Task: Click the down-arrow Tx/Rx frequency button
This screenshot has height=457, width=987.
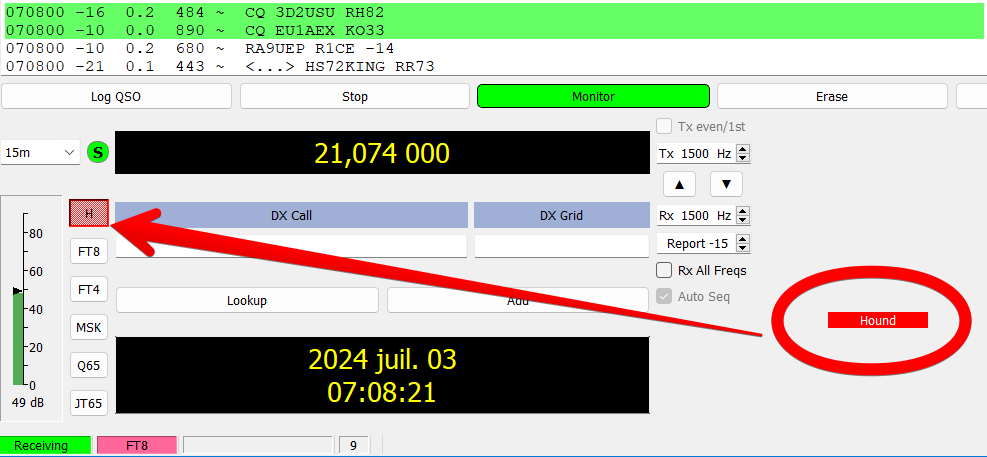Action: (726, 184)
